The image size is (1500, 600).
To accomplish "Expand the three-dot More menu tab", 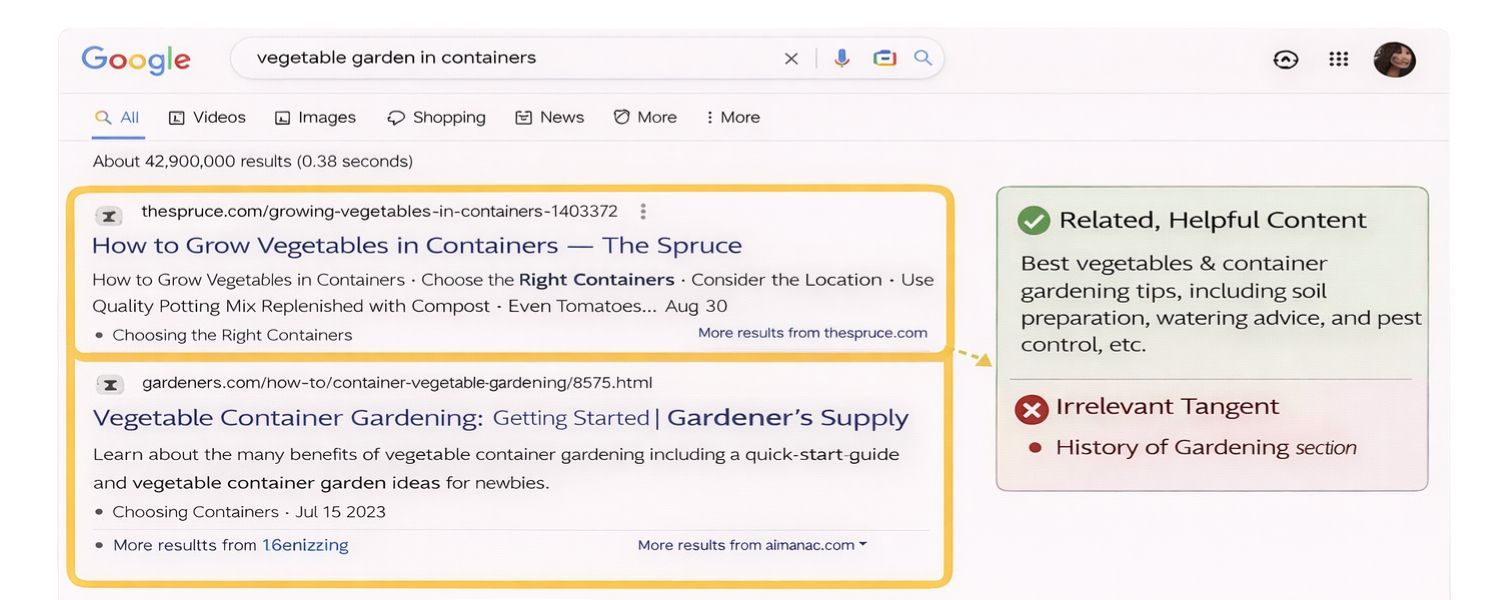I will tap(732, 117).
